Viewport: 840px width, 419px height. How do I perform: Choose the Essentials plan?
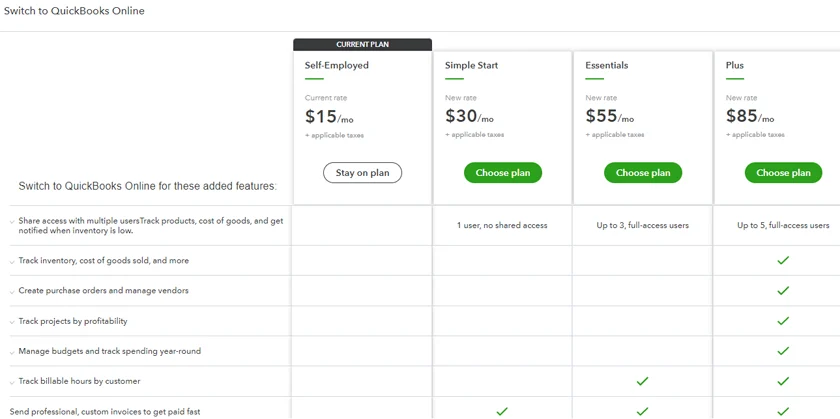(x=643, y=173)
